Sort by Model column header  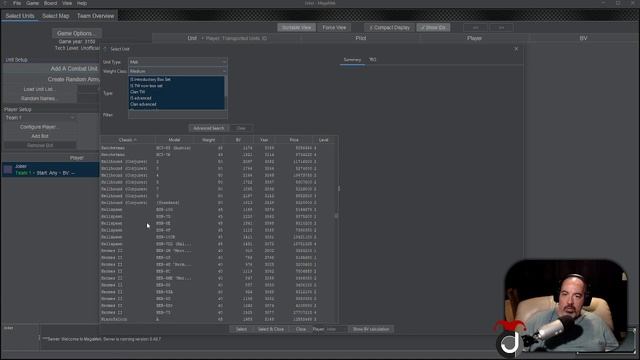click(174, 140)
